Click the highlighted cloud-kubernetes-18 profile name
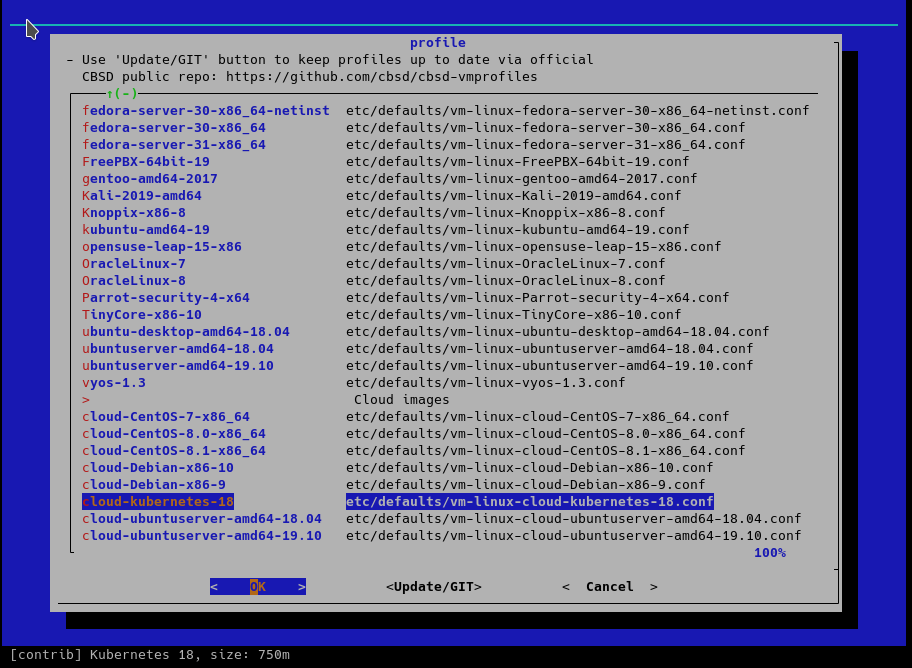 (158, 502)
